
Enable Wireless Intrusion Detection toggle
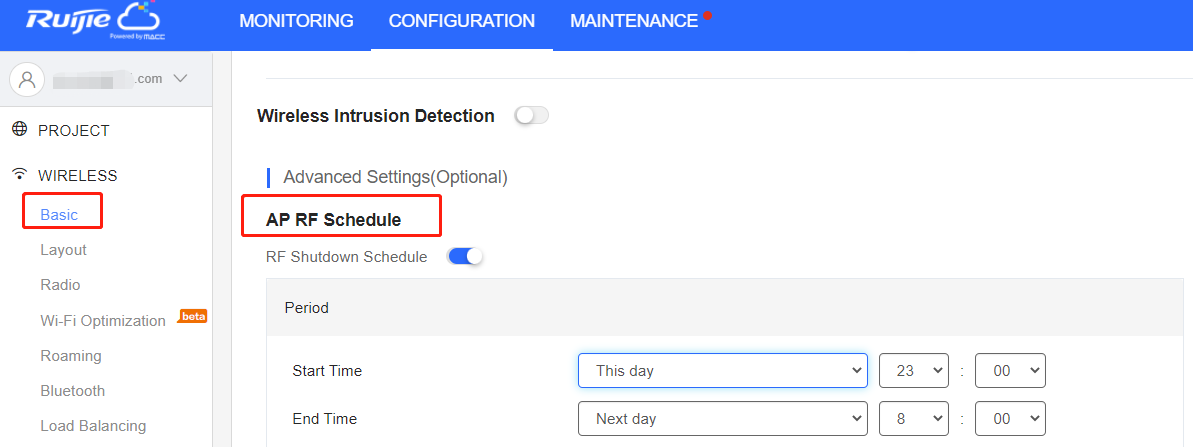pos(531,116)
